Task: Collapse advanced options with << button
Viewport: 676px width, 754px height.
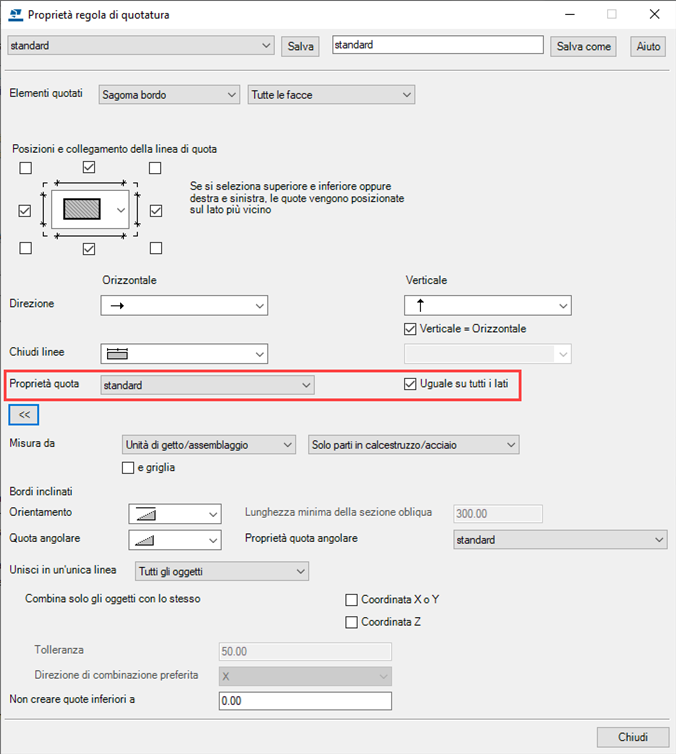Action: [x=24, y=415]
